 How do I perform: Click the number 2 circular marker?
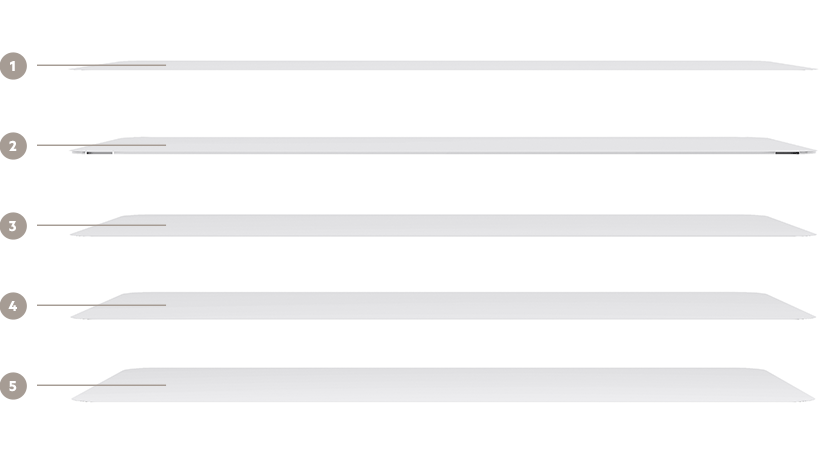(x=13, y=146)
